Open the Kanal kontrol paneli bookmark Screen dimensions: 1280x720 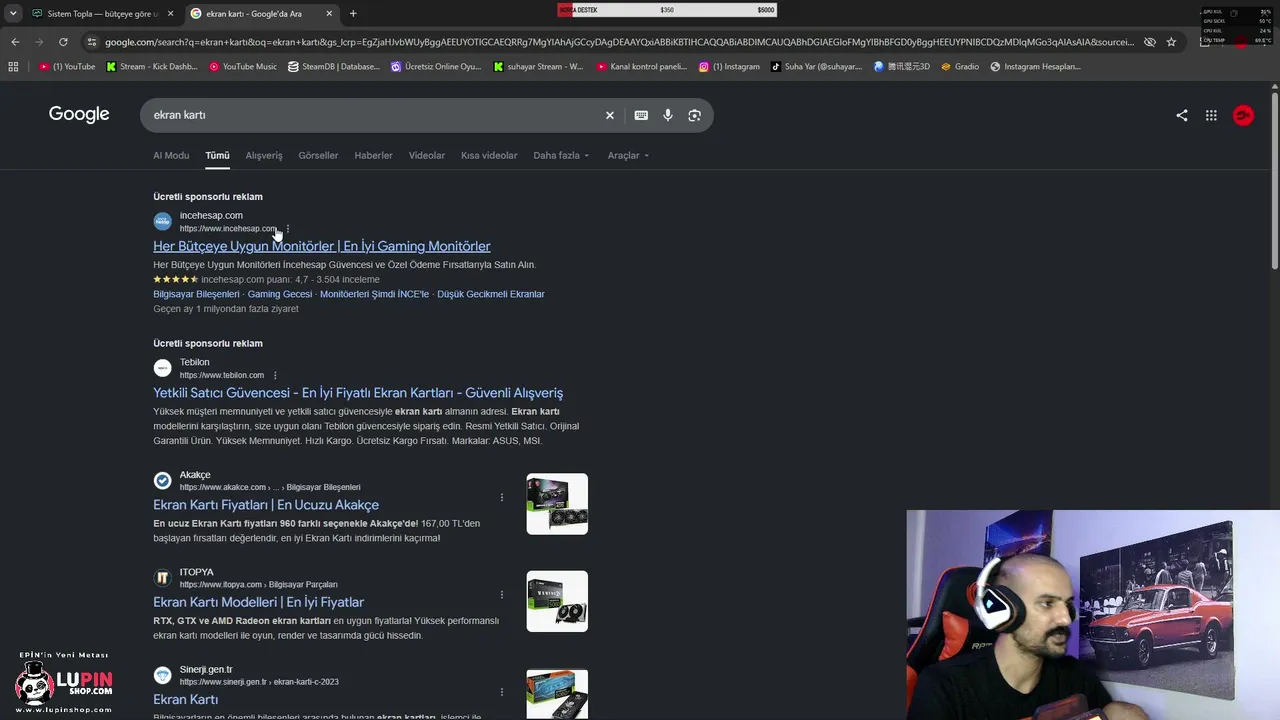click(642, 67)
